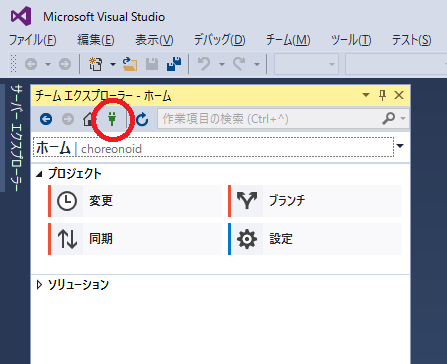Click the green connection plug icon
This screenshot has width=447, height=364.
coord(112,119)
